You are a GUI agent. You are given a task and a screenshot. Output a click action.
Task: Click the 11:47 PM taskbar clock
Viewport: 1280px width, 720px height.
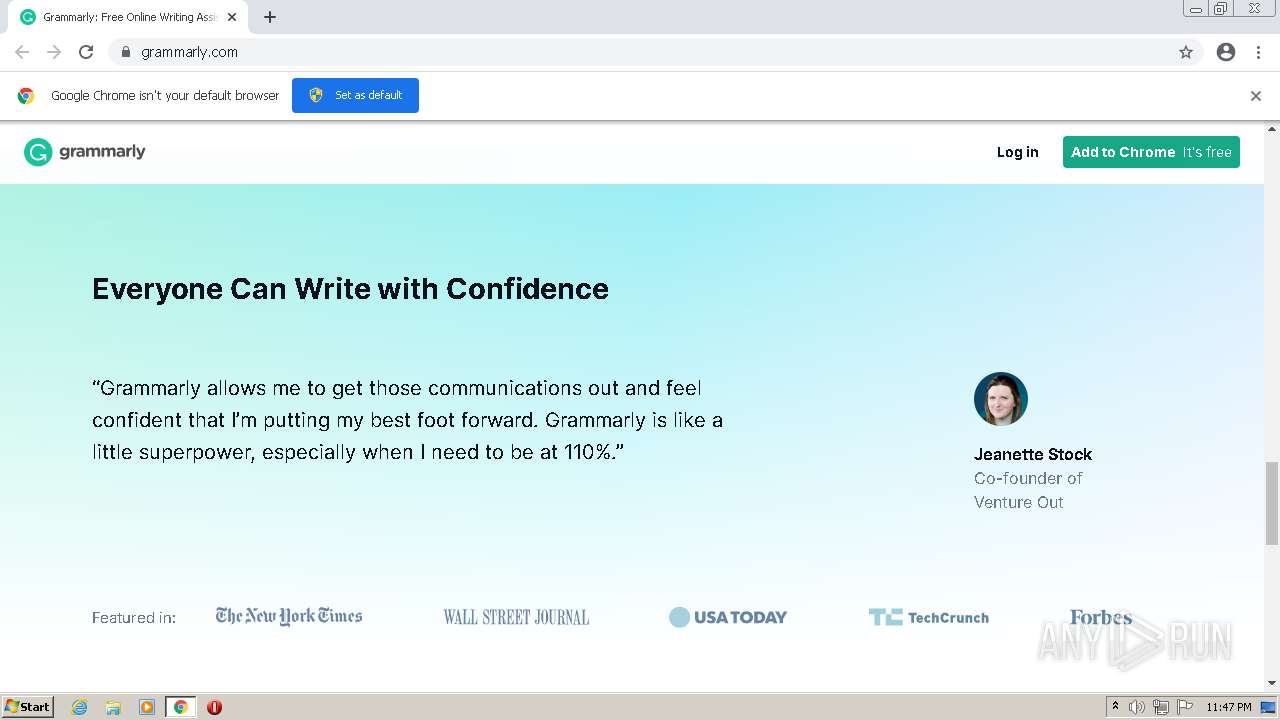[1229, 707]
